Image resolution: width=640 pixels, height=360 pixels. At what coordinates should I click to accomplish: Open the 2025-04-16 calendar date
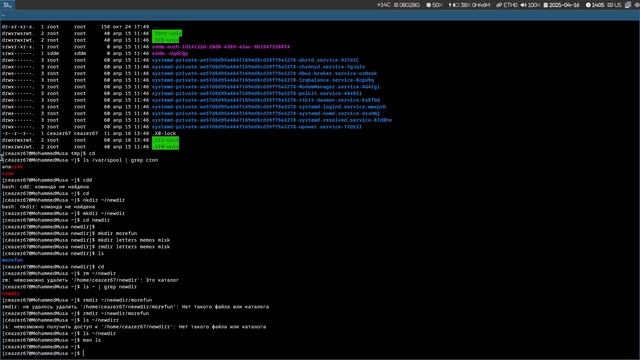point(561,5)
